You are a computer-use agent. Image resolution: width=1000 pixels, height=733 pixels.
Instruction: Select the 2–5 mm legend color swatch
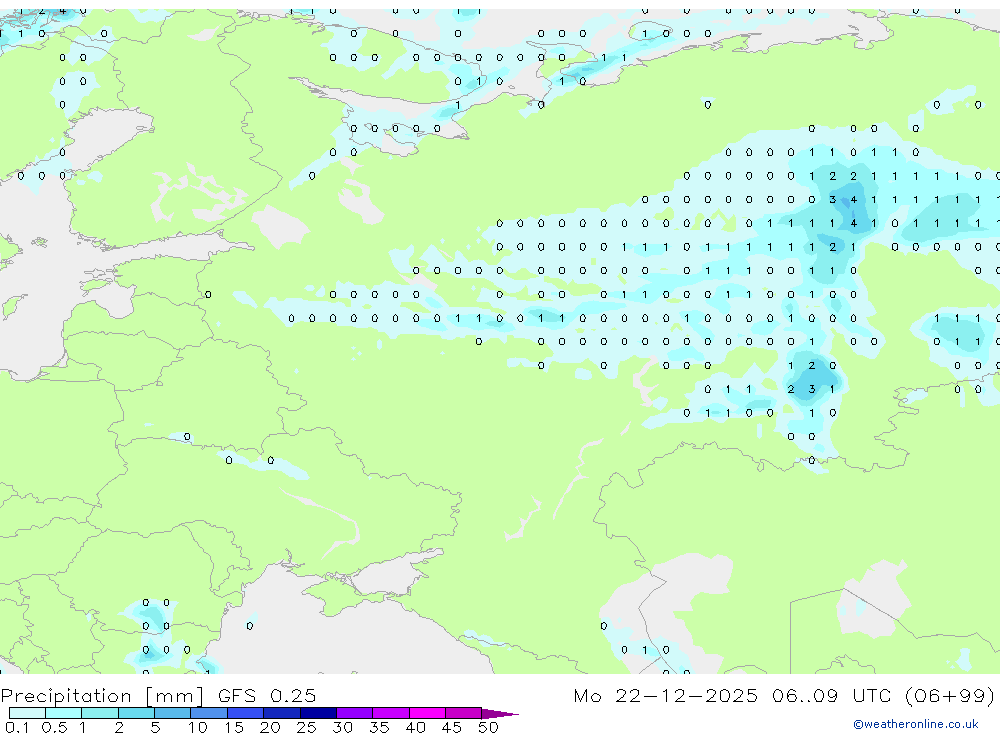[136, 713]
